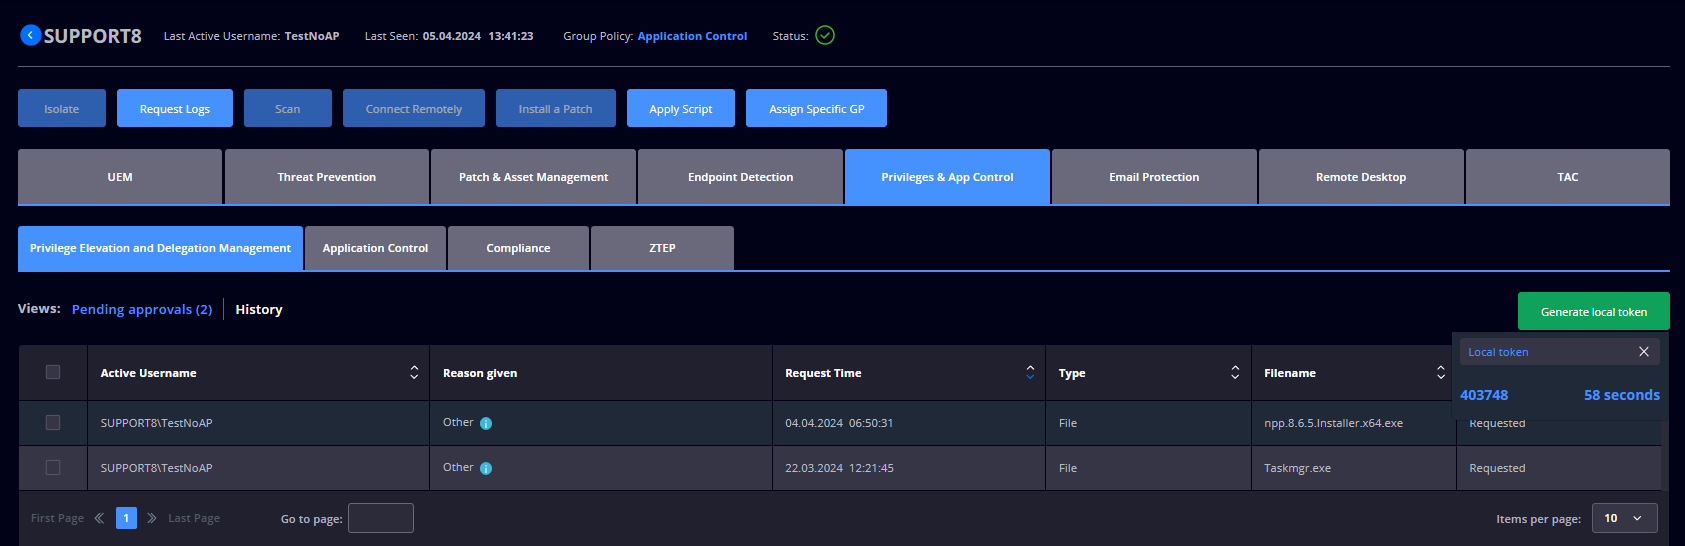1685x546 pixels.
Task: Click the Isolate button
Action: [x=62, y=108]
